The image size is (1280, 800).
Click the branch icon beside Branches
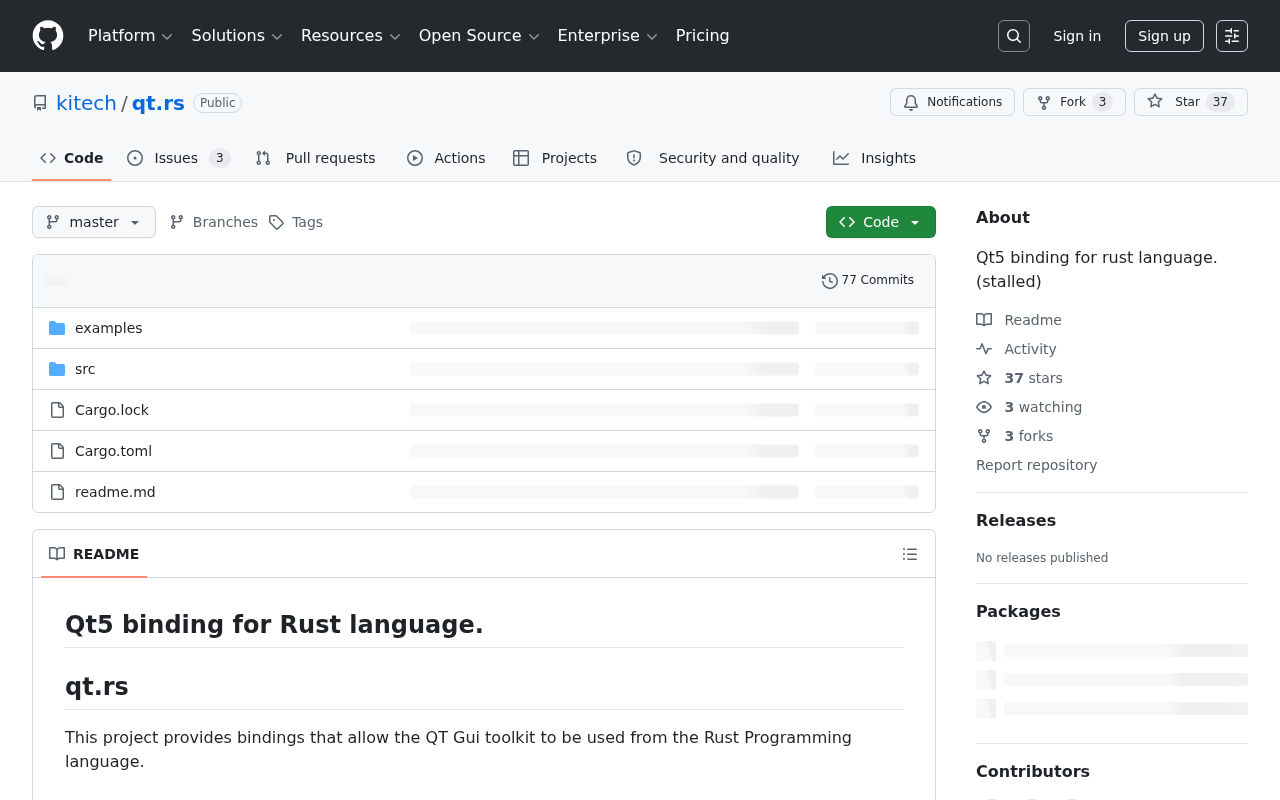click(x=177, y=222)
